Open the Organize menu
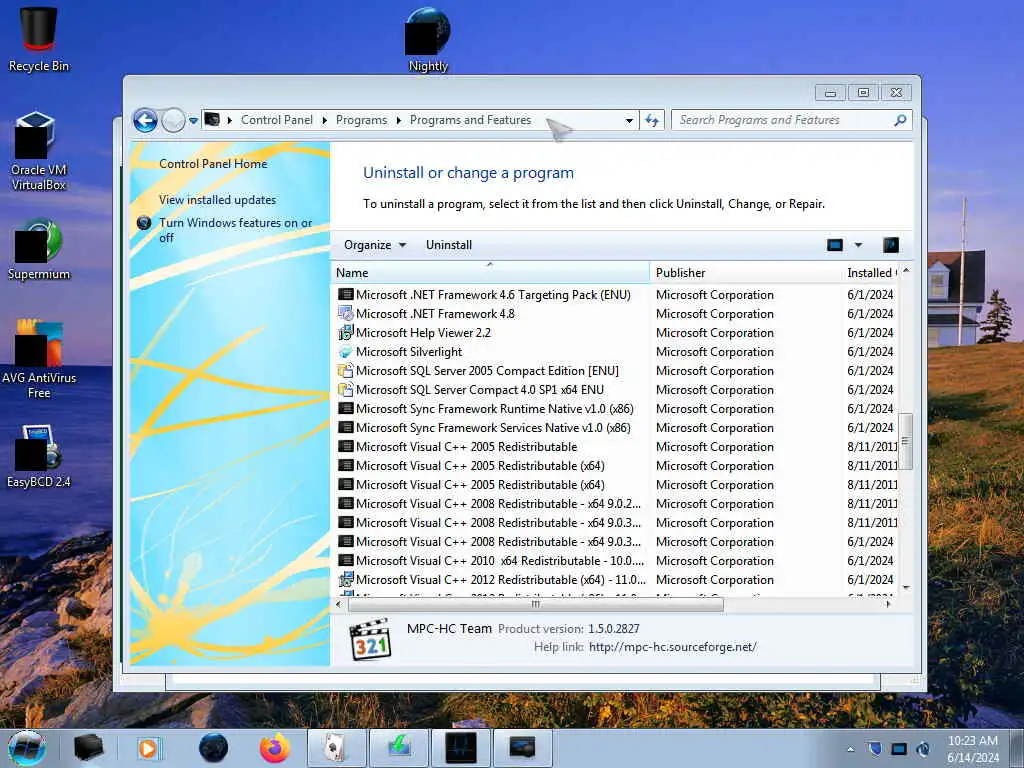This screenshot has height=768, width=1024. coord(375,245)
